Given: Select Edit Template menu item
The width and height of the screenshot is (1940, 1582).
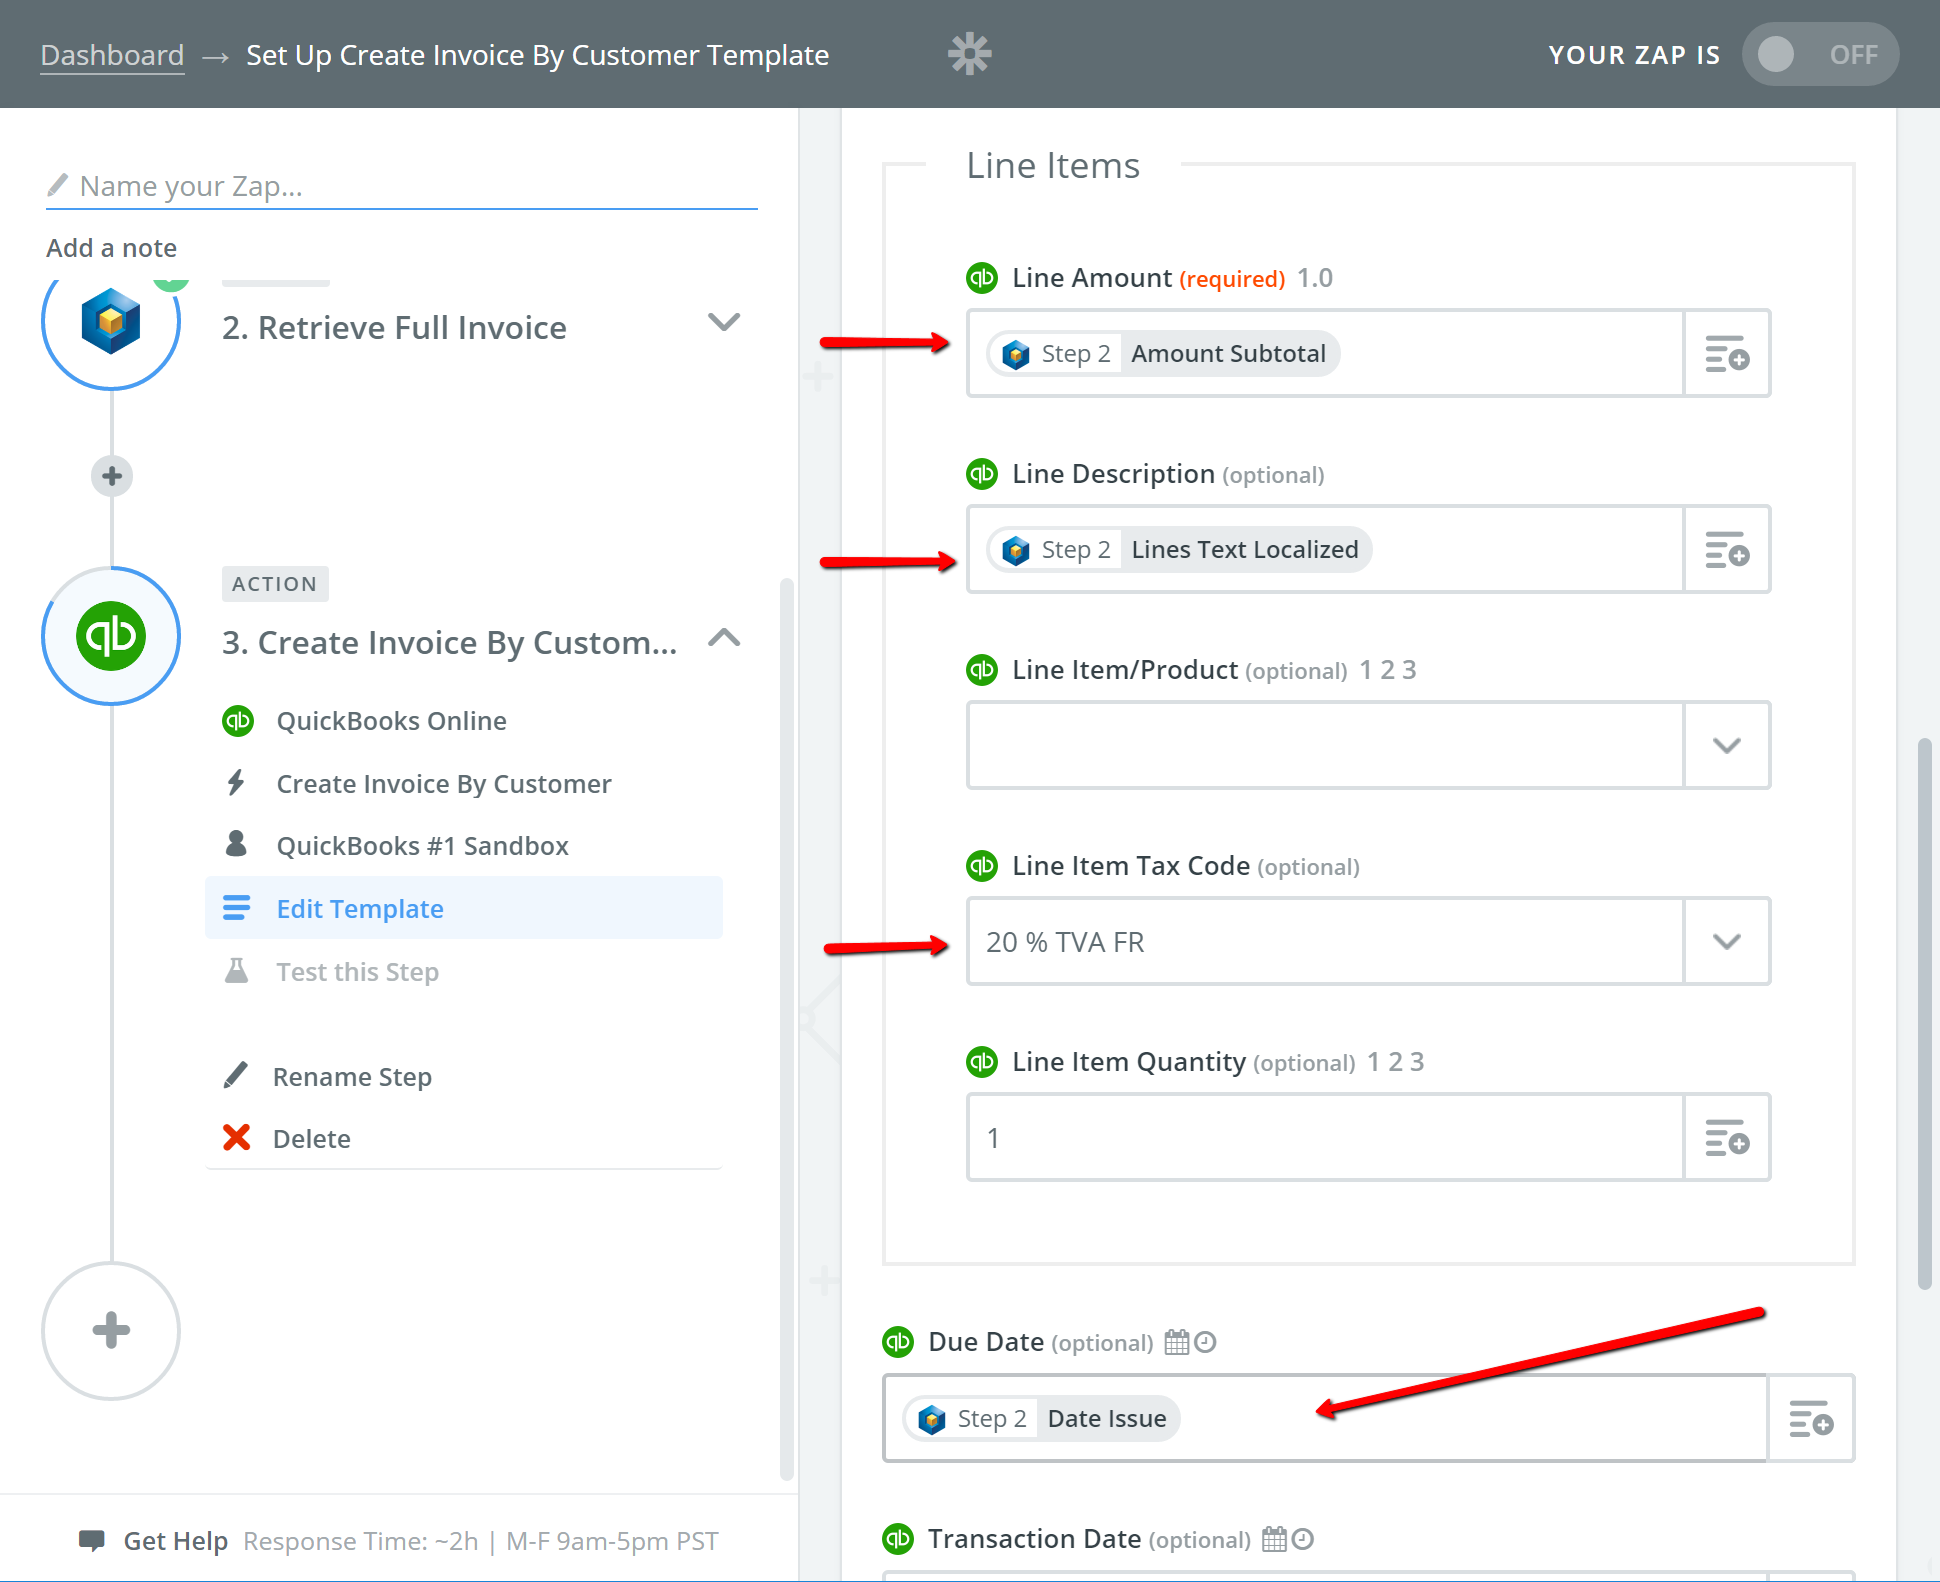Looking at the screenshot, I should 464,908.
